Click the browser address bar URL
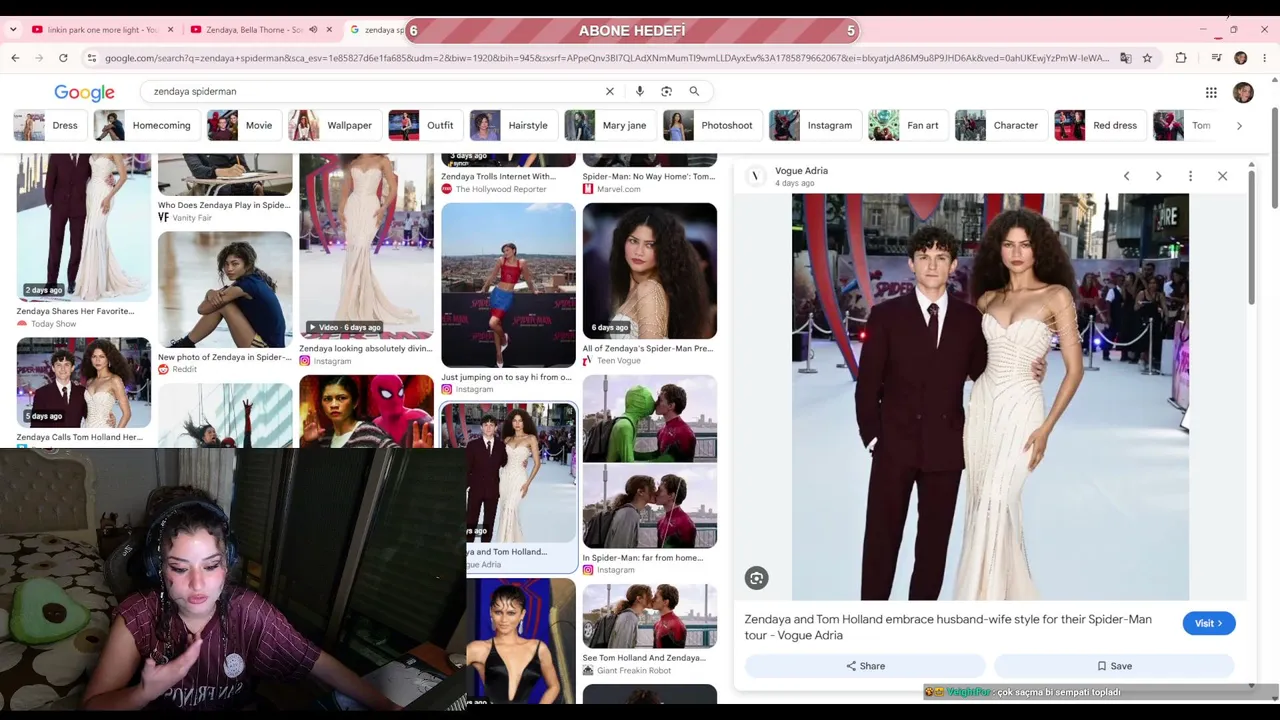This screenshot has width=1280, height=720. click(607, 58)
